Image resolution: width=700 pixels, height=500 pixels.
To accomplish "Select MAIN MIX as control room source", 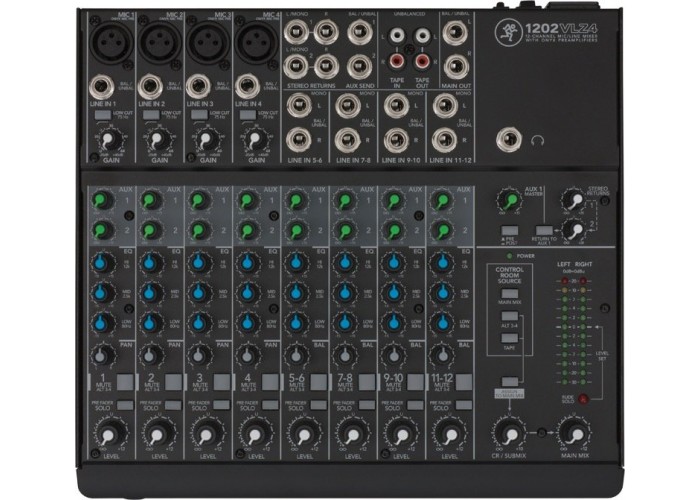I will click(509, 294).
